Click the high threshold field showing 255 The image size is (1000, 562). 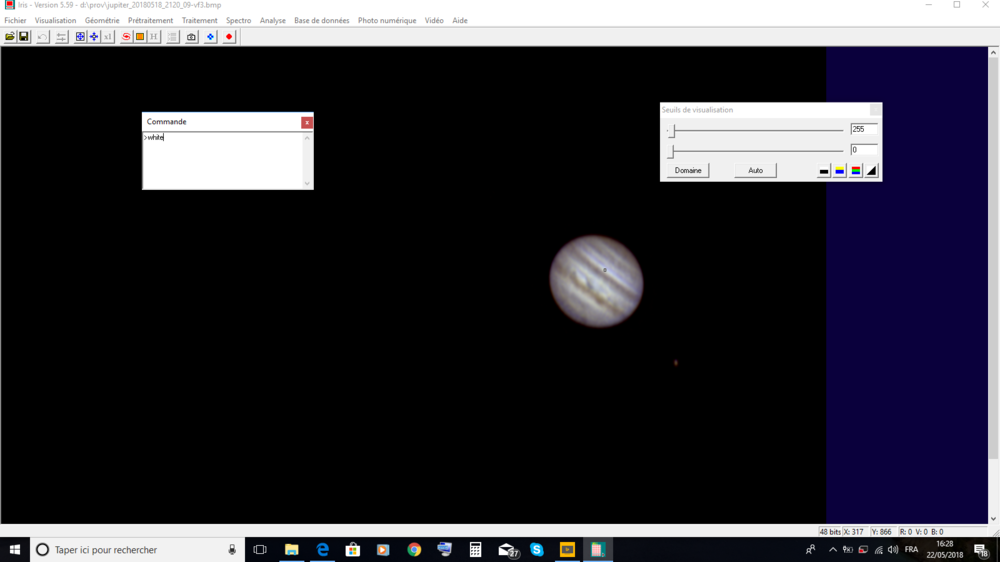click(864, 129)
